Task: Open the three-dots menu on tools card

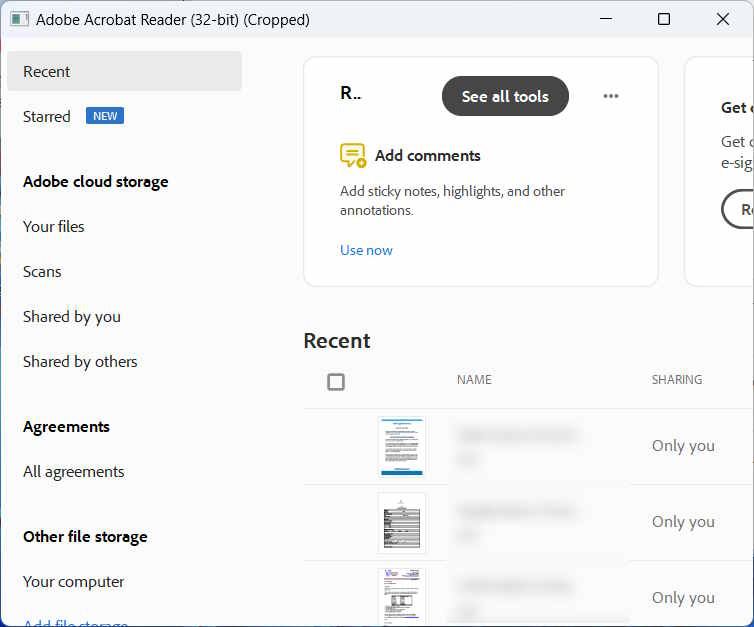Action: coord(611,96)
